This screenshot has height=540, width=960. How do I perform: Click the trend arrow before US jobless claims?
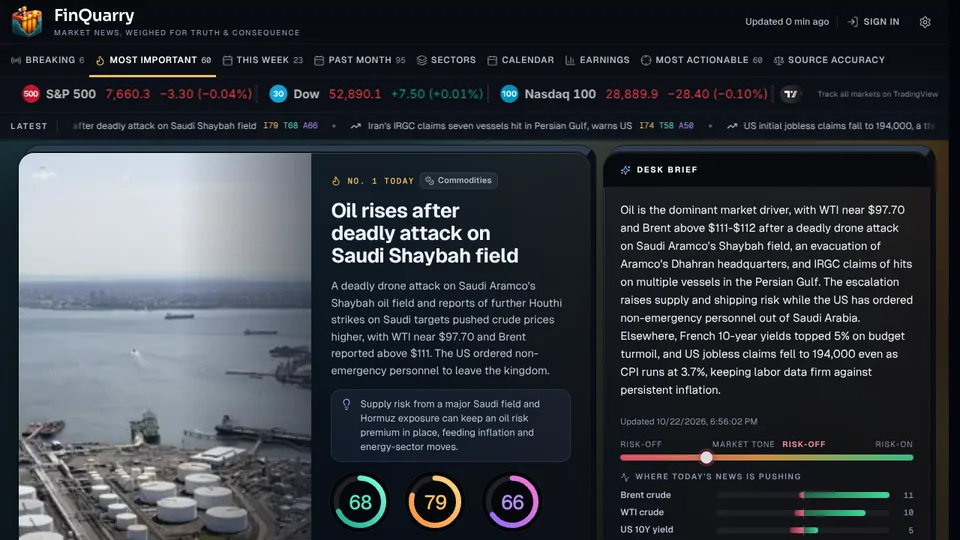[732, 126]
